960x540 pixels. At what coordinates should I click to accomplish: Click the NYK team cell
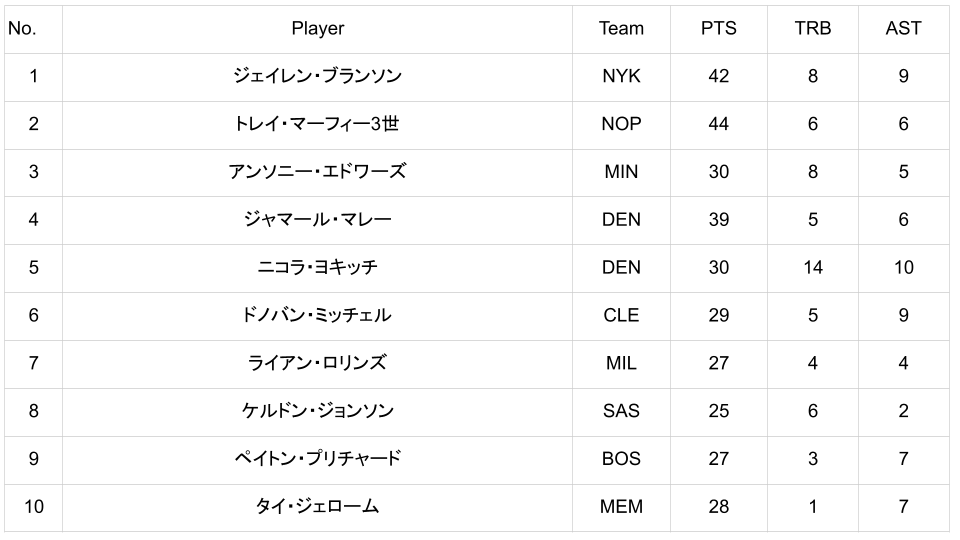pos(621,76)
